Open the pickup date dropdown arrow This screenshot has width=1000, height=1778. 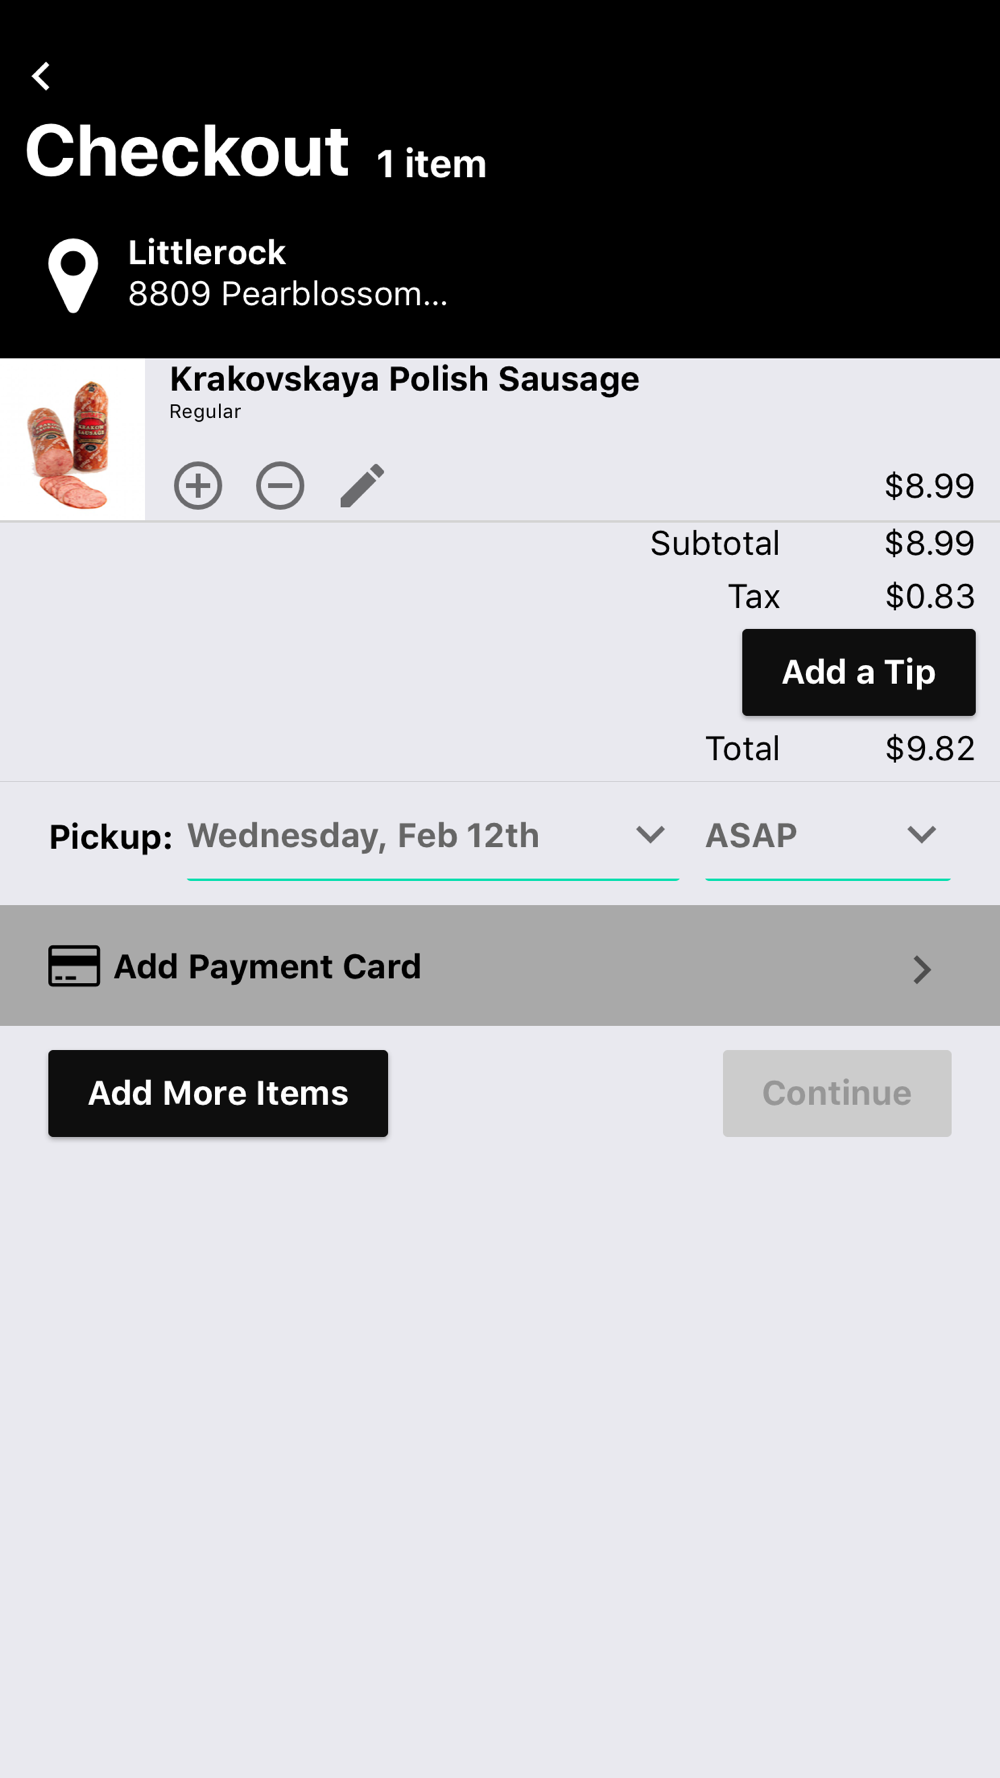tap(651, 835)
